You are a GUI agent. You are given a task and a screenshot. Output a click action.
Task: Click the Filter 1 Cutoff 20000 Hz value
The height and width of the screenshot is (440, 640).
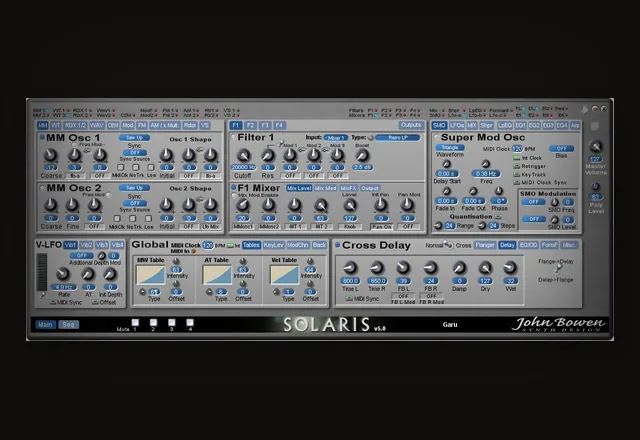click(244, 167)
